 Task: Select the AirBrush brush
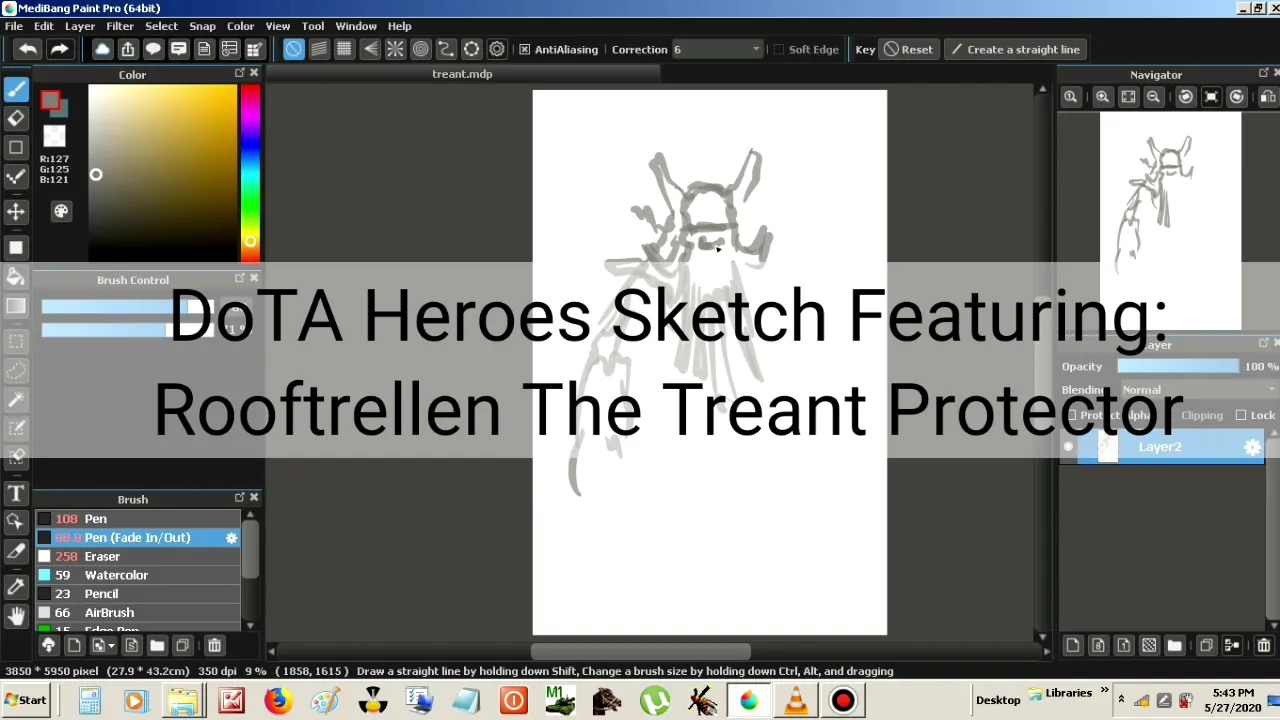tap(137, 613)
